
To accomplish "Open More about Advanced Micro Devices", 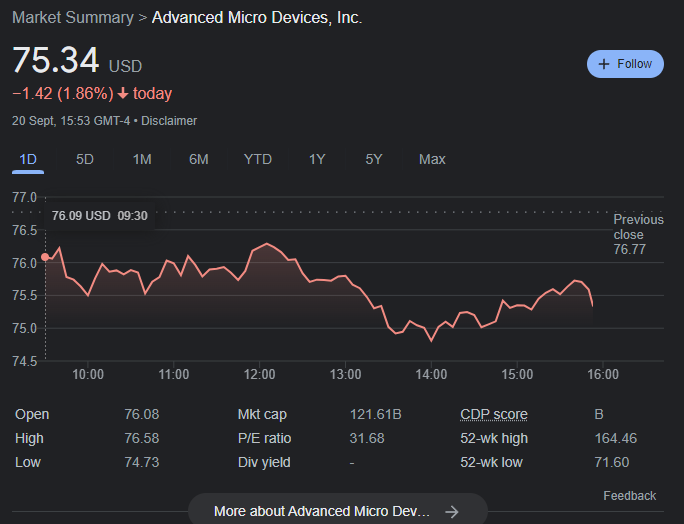I will coord(338,510).
